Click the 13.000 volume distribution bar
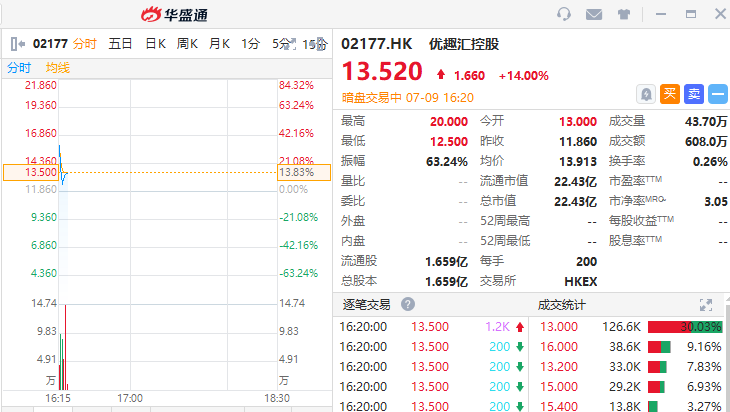Screen dimensions: 730x412 click(x=685, y=327)
